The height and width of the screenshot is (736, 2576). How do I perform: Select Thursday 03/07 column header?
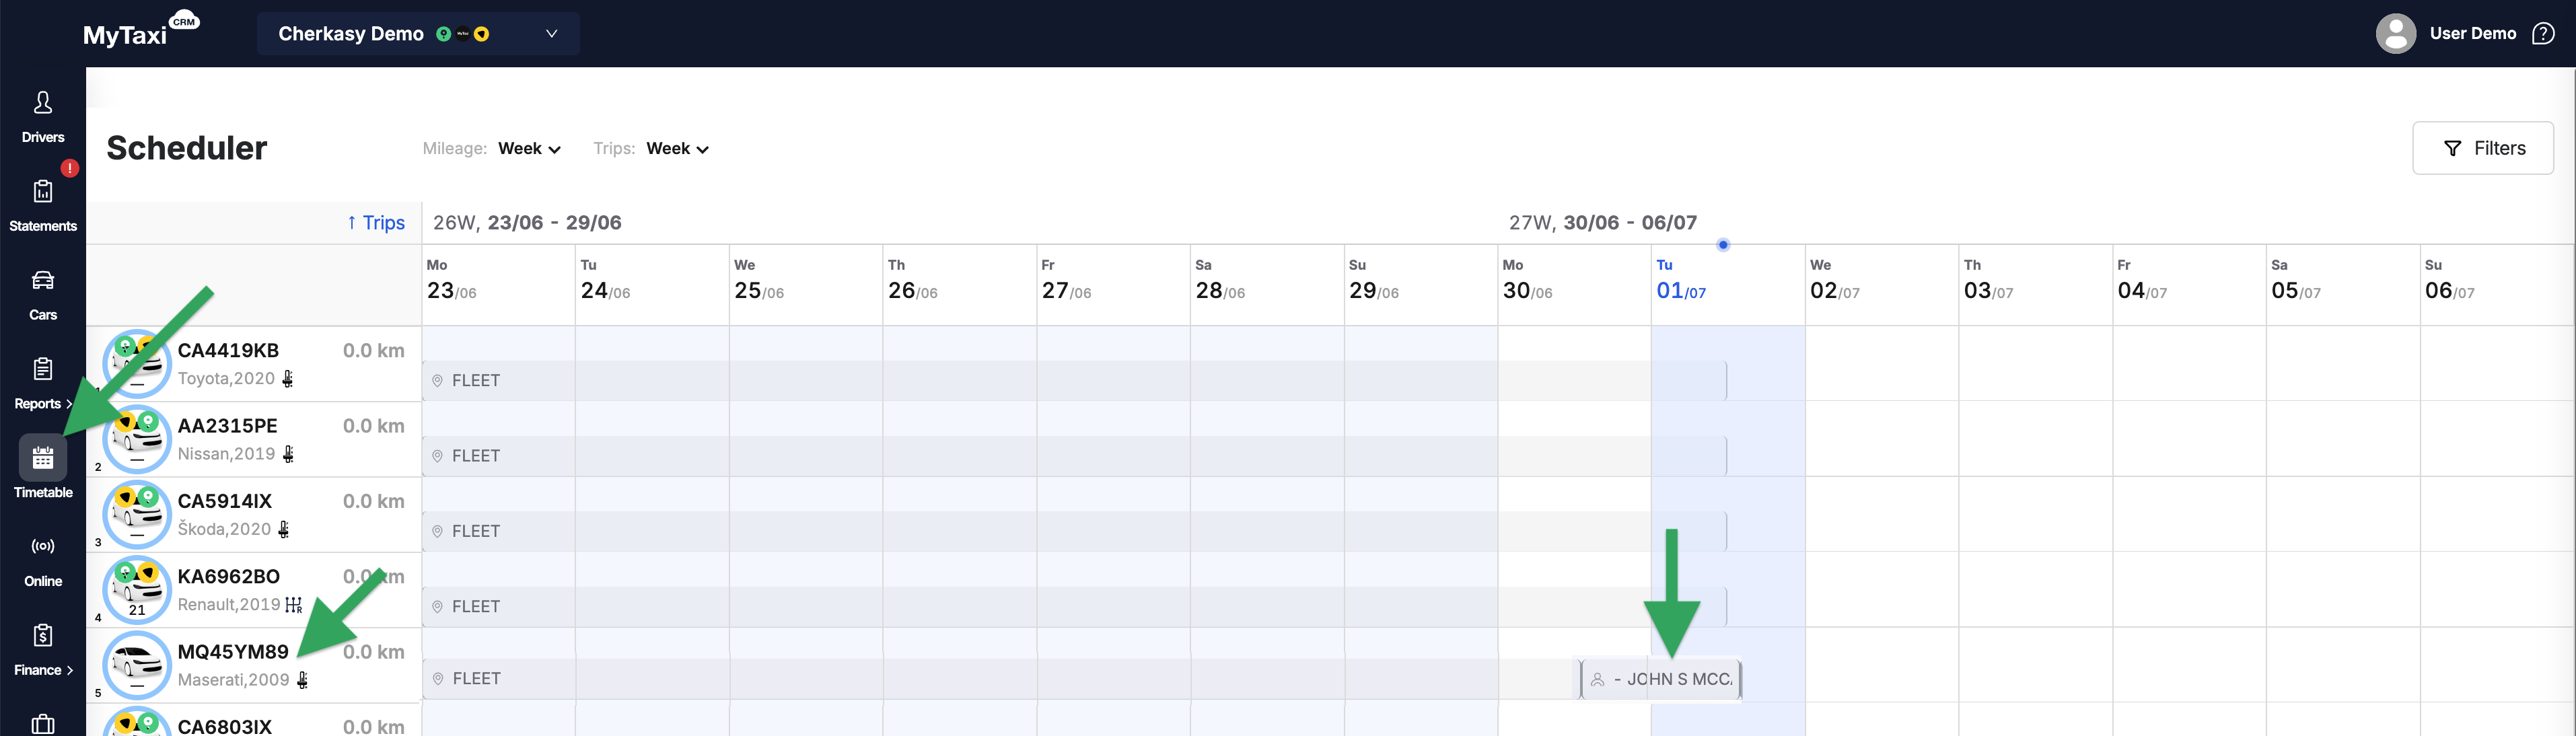coord(2035,285)
